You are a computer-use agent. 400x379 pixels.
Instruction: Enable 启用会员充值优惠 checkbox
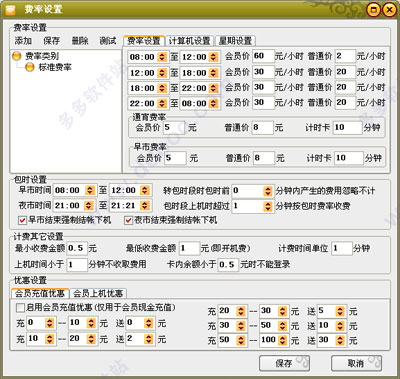pyautogui.click(x=20, y=307)
